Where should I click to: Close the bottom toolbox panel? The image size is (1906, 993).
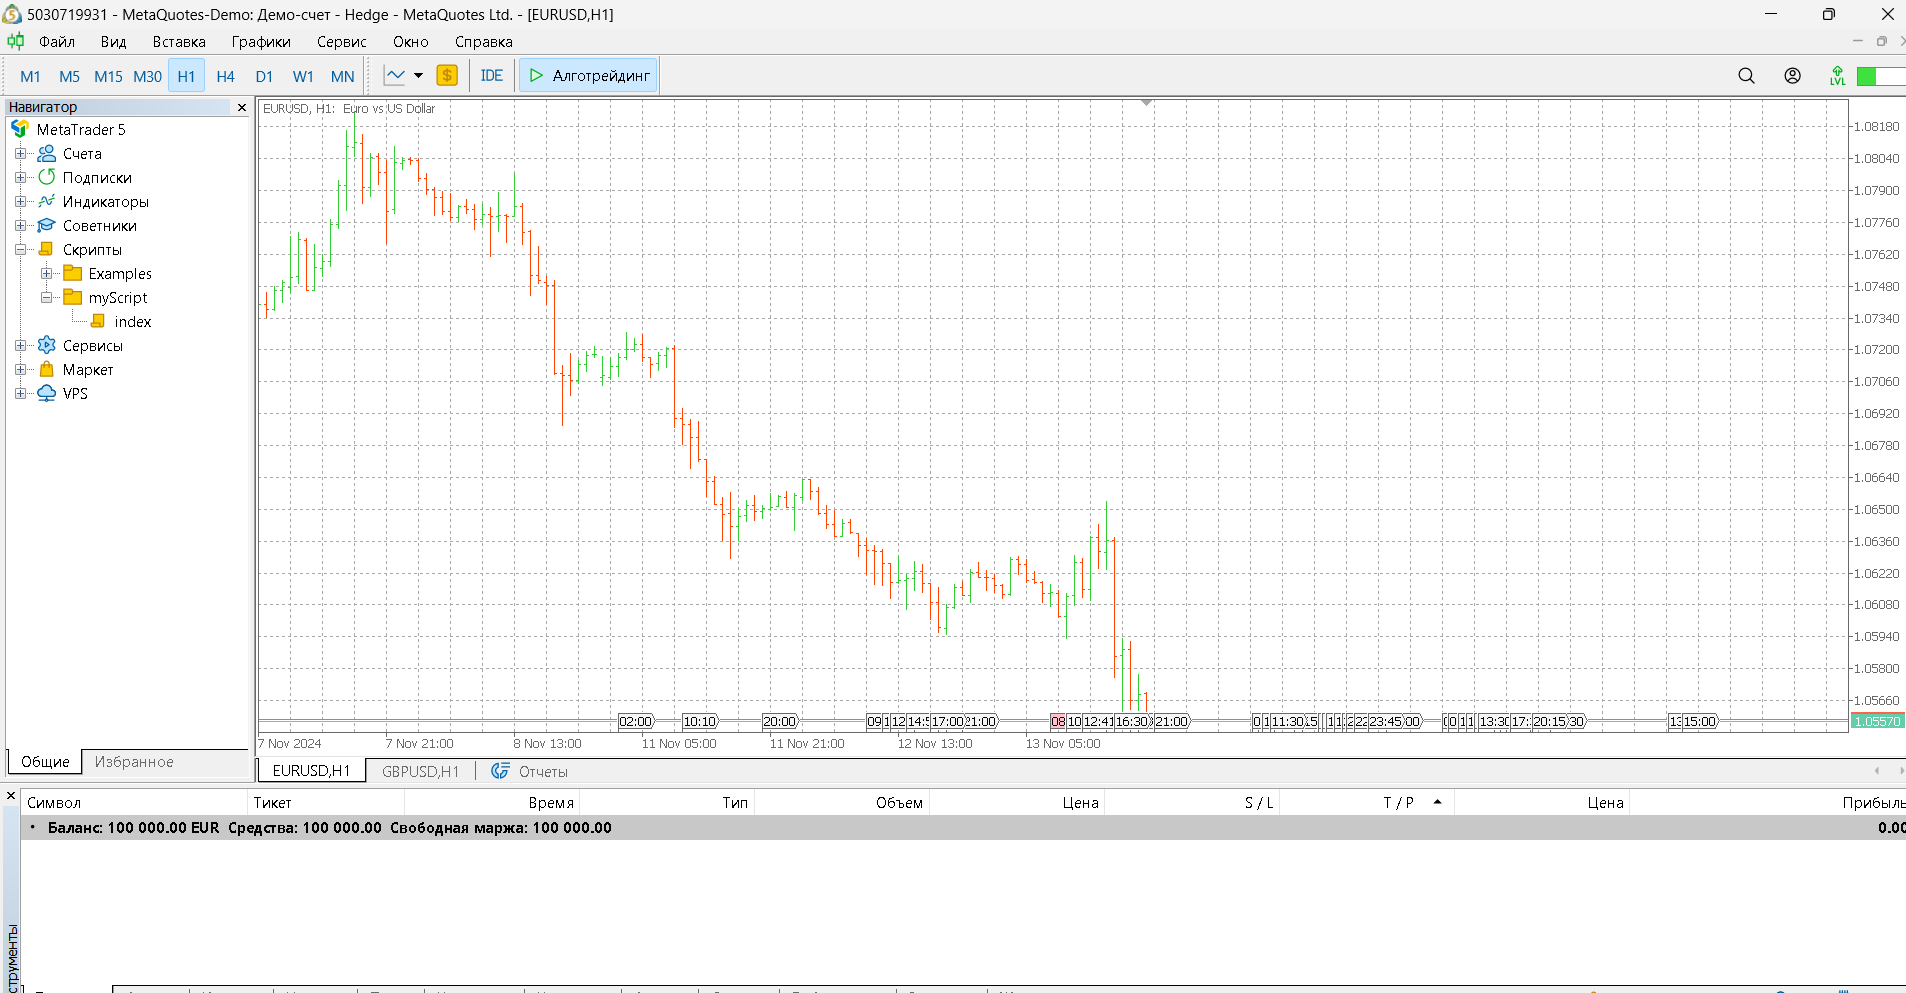tap(11, 796)
